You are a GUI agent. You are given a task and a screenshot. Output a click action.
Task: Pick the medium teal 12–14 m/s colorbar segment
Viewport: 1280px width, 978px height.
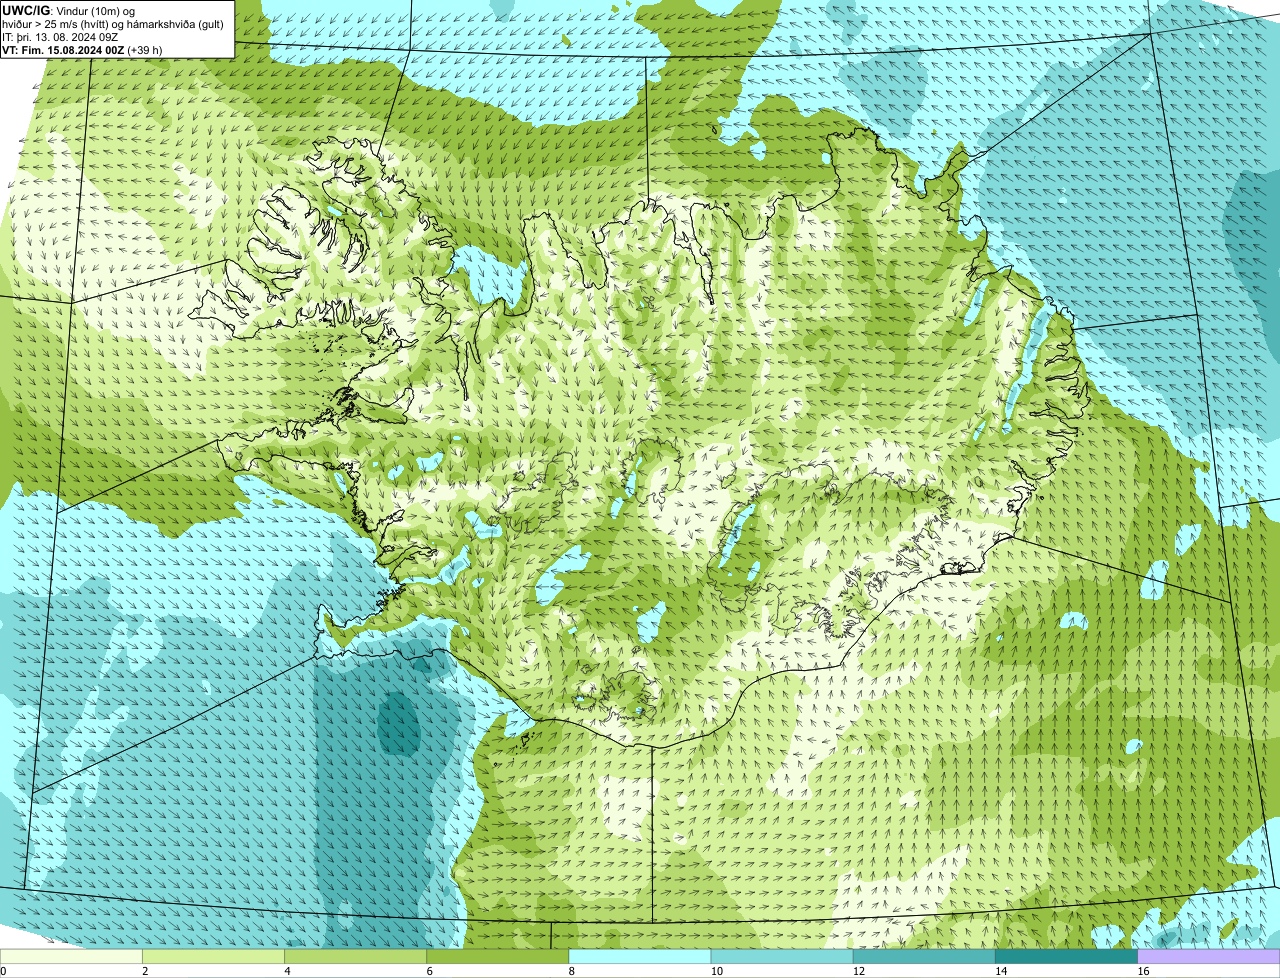[x=924, y=957]
